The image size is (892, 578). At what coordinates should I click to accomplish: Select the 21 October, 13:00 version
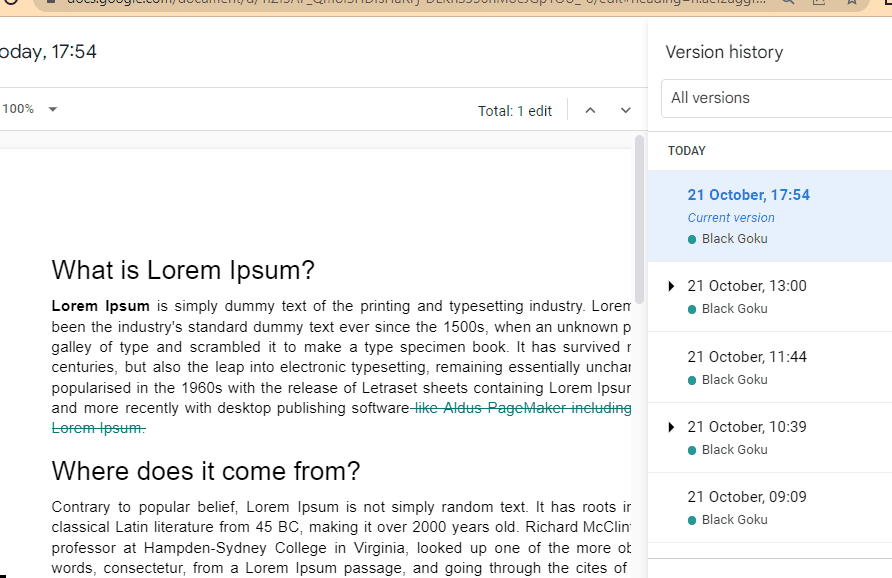770,297
